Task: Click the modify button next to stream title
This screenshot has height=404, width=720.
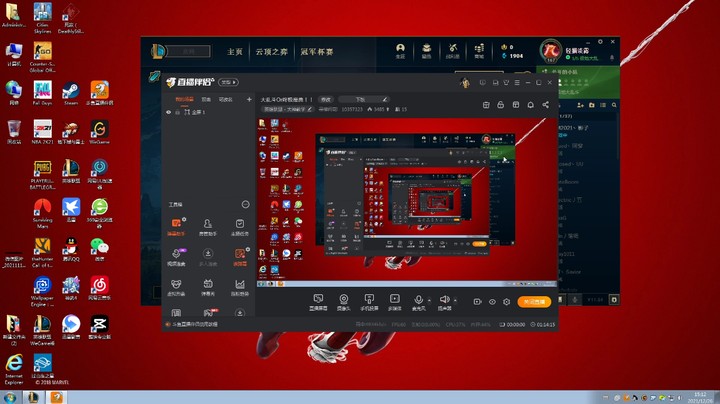Action: 326,99
